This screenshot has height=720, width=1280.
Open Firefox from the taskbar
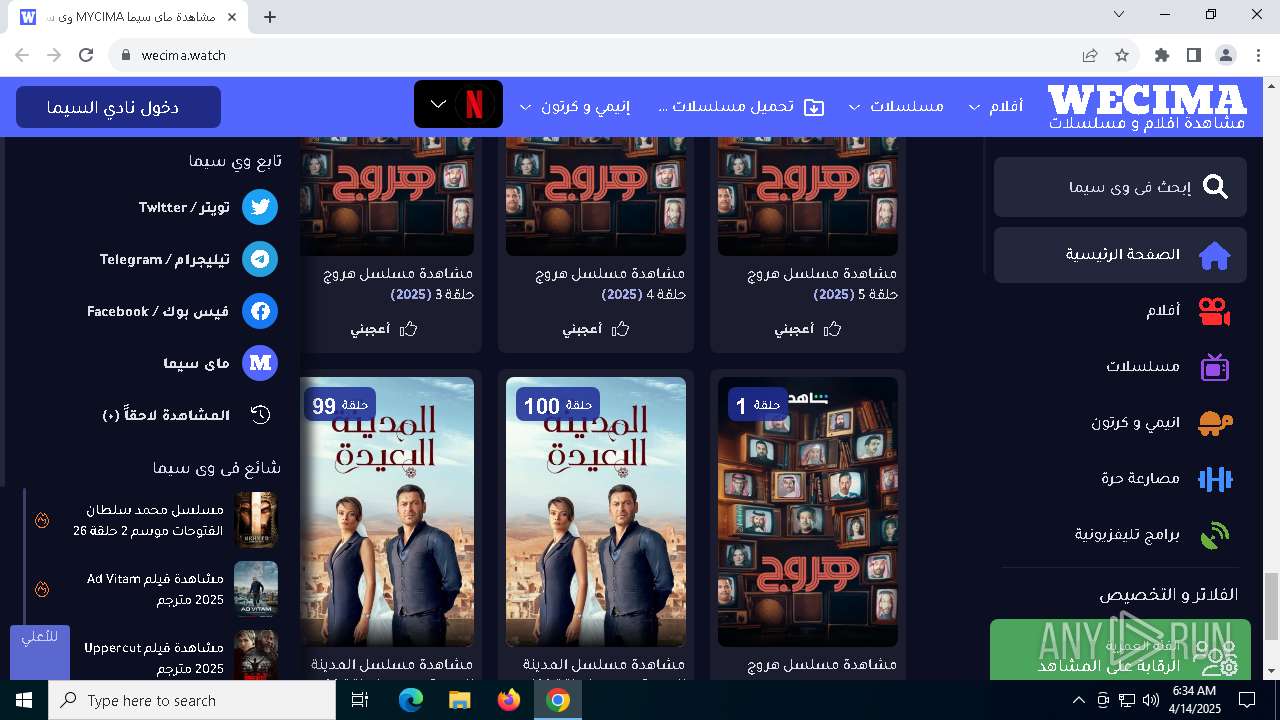509,700
